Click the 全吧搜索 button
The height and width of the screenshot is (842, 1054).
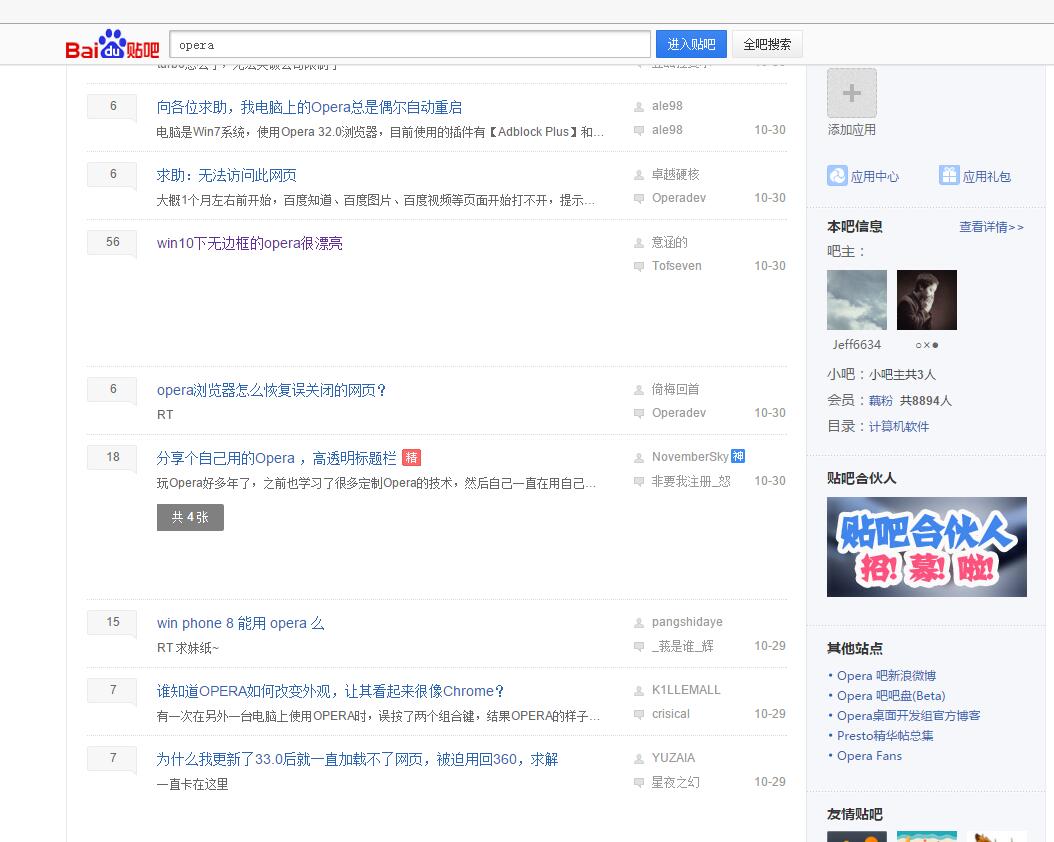(767, 44)
